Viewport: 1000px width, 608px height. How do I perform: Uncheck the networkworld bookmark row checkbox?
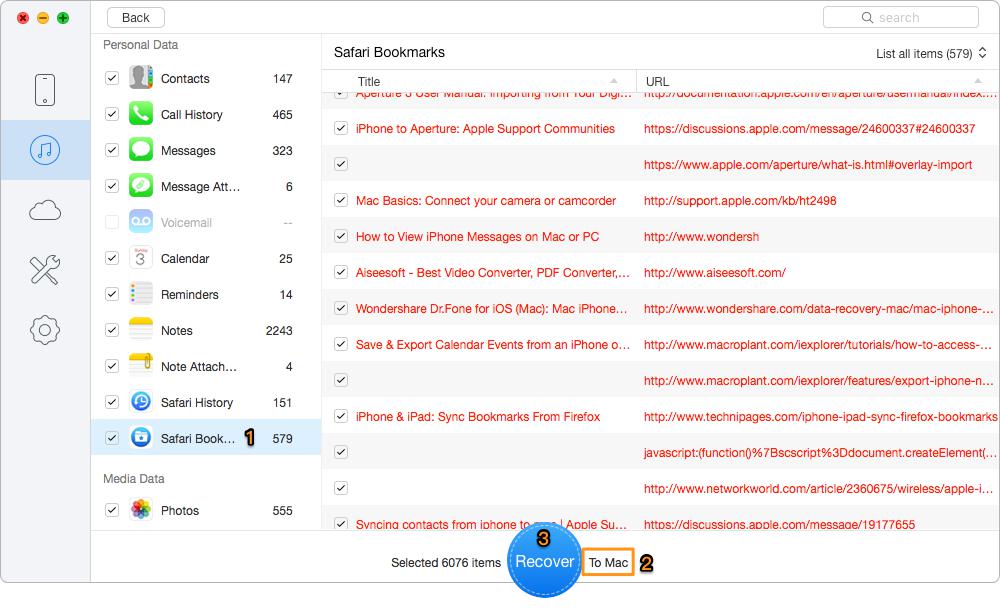coord(341,489)
